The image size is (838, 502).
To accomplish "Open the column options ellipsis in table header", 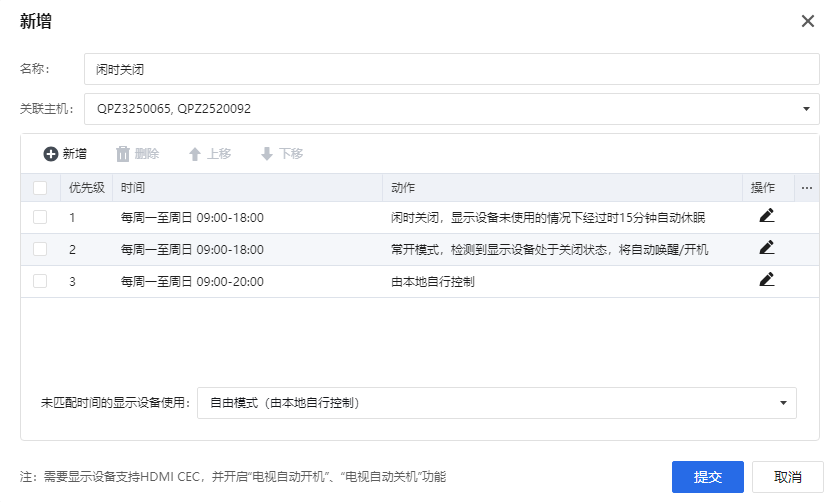I will 807,188.
